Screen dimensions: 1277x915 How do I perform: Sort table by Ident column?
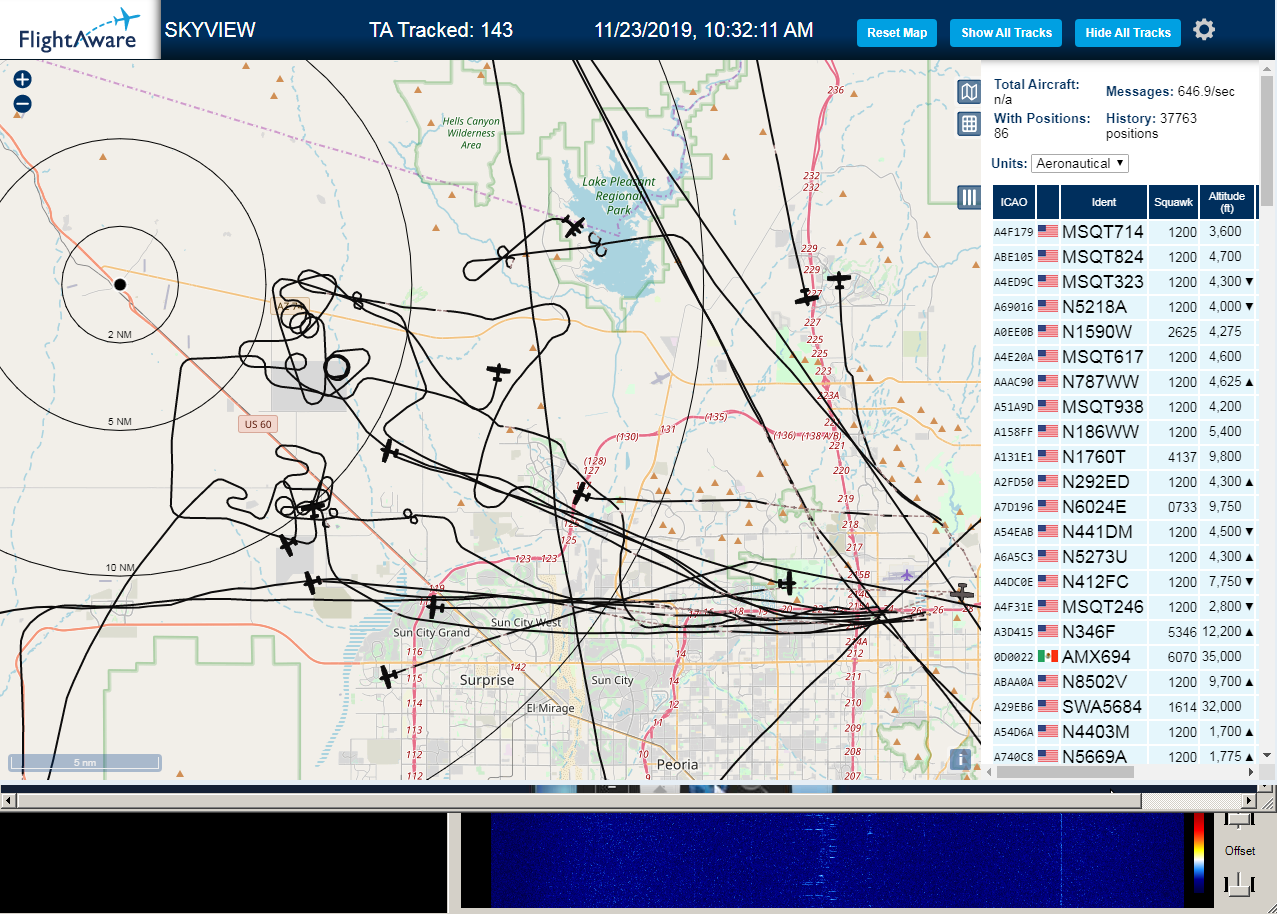[x=1104, y=202]
